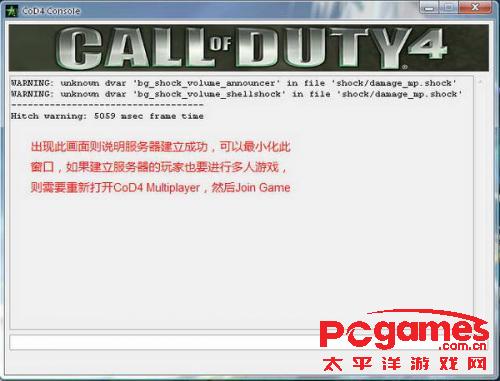Click the Call of Duty 4 banner image
The height and width of the screenshot is (381, 500).
(249, 48)
